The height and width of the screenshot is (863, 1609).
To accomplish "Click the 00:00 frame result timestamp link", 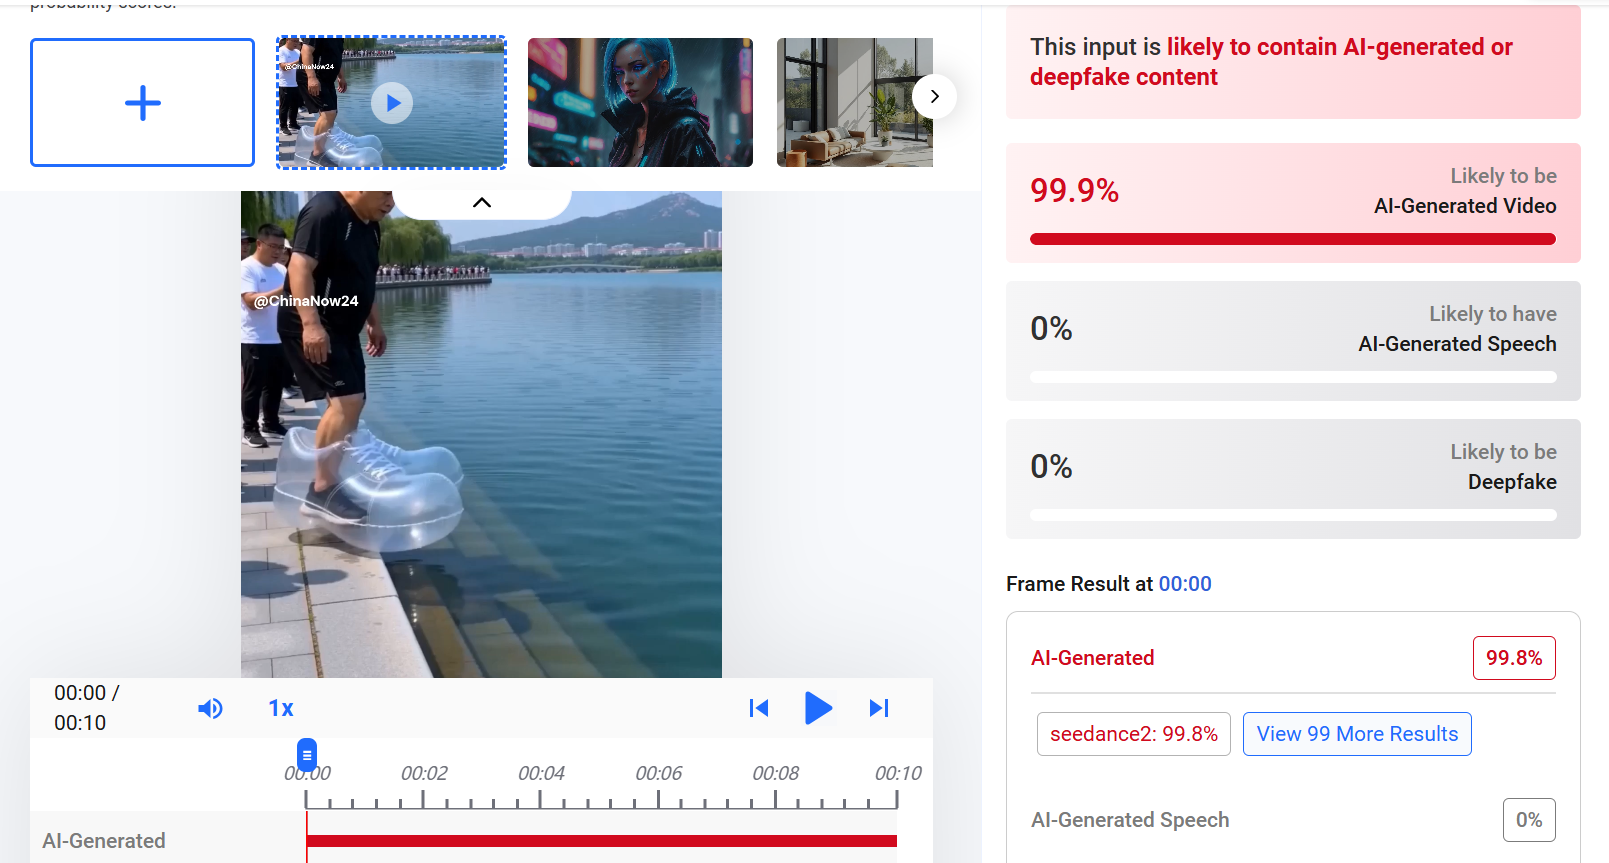I will pos(1185,584).
